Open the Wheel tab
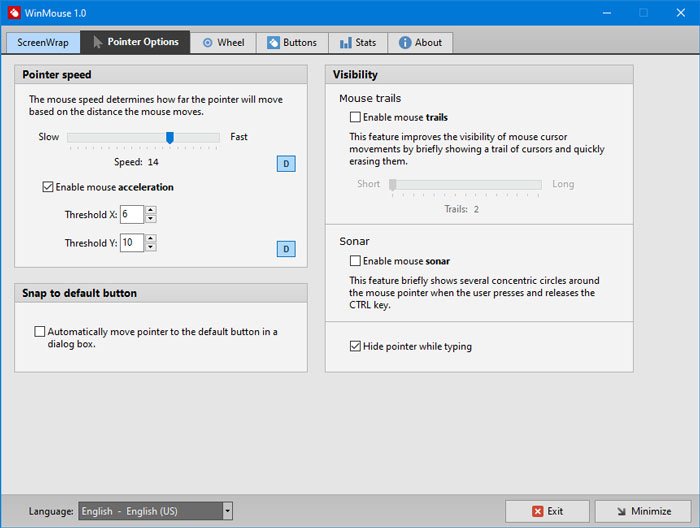Viewport: 700px width, 528px height. pyautogui.click(x=223, y=43)
